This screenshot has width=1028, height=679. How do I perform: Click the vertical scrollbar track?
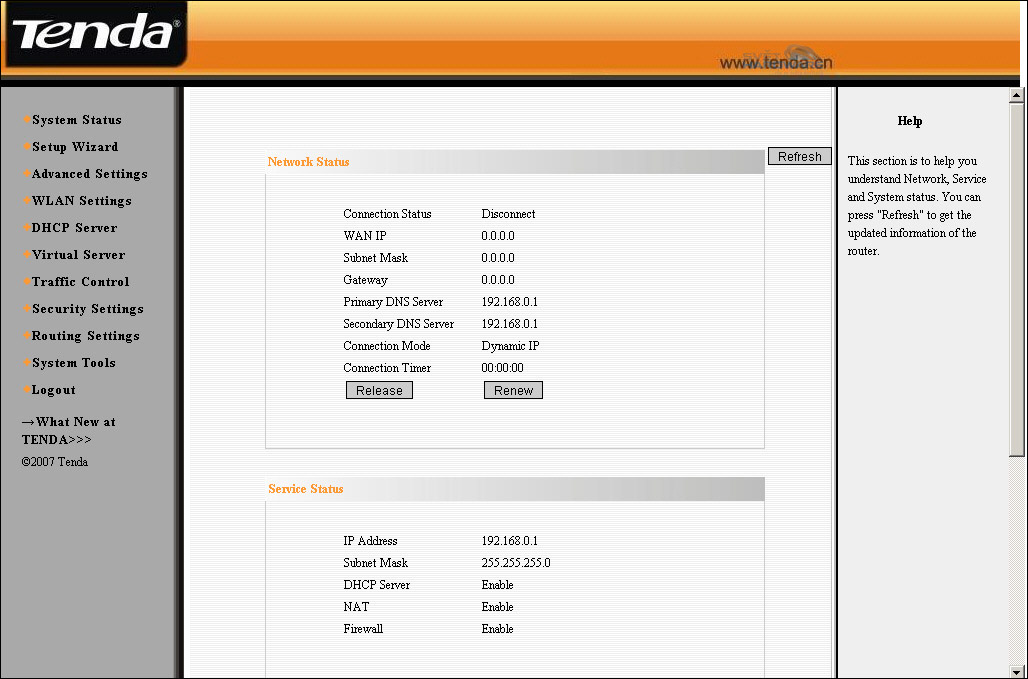pos(1017,560)
